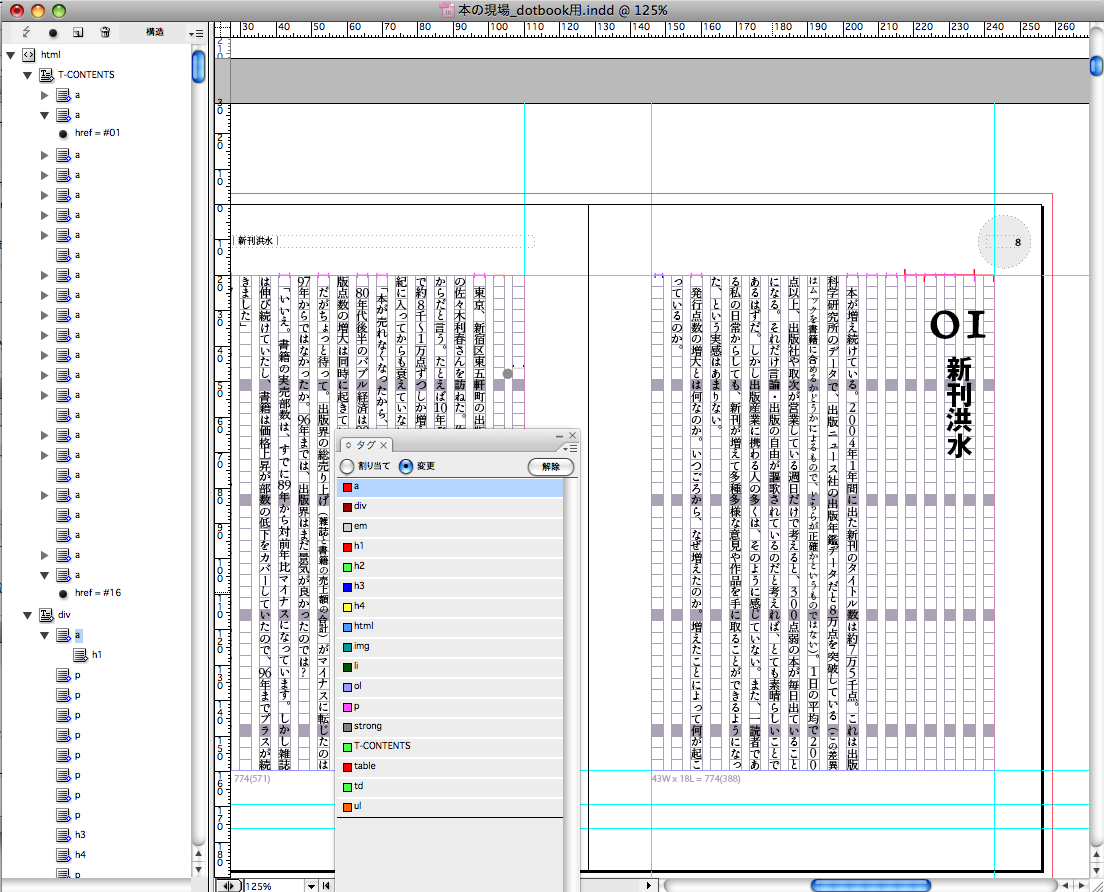This screenshot has width=1104, height=892.
Task: Click the attribute dot beside href = #01
Action: (63, 133)
